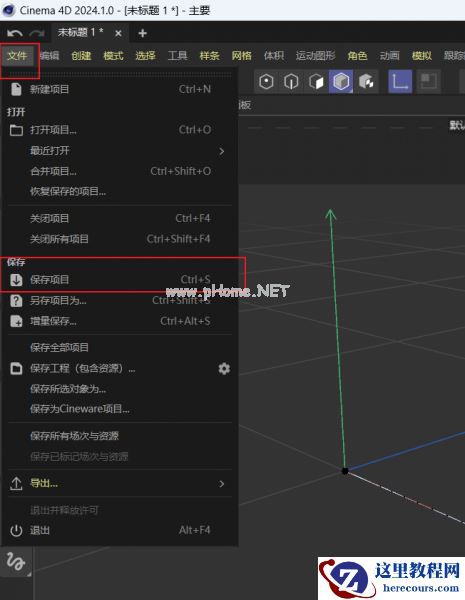Choose 关闭所有项目 menu entry
Viewport: 465px width, 600px height.
coord(119,239)
